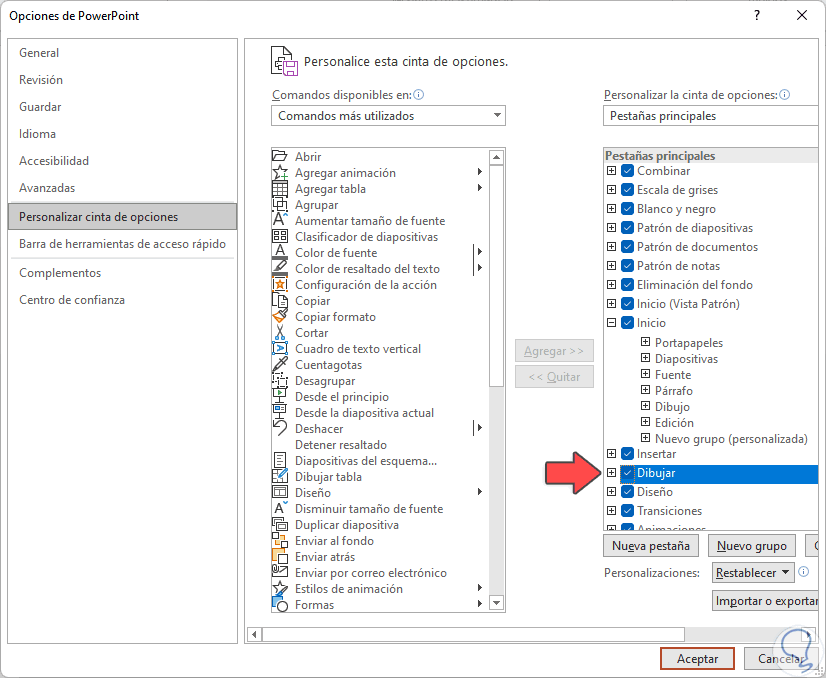Click the Cuadro de texto vertical icon
Screen dimensions: 826x678
coord(280,348)
